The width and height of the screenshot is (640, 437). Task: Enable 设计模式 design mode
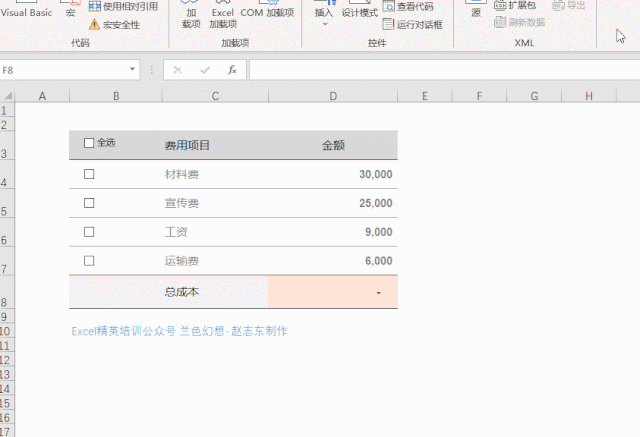tap(360, 12)
